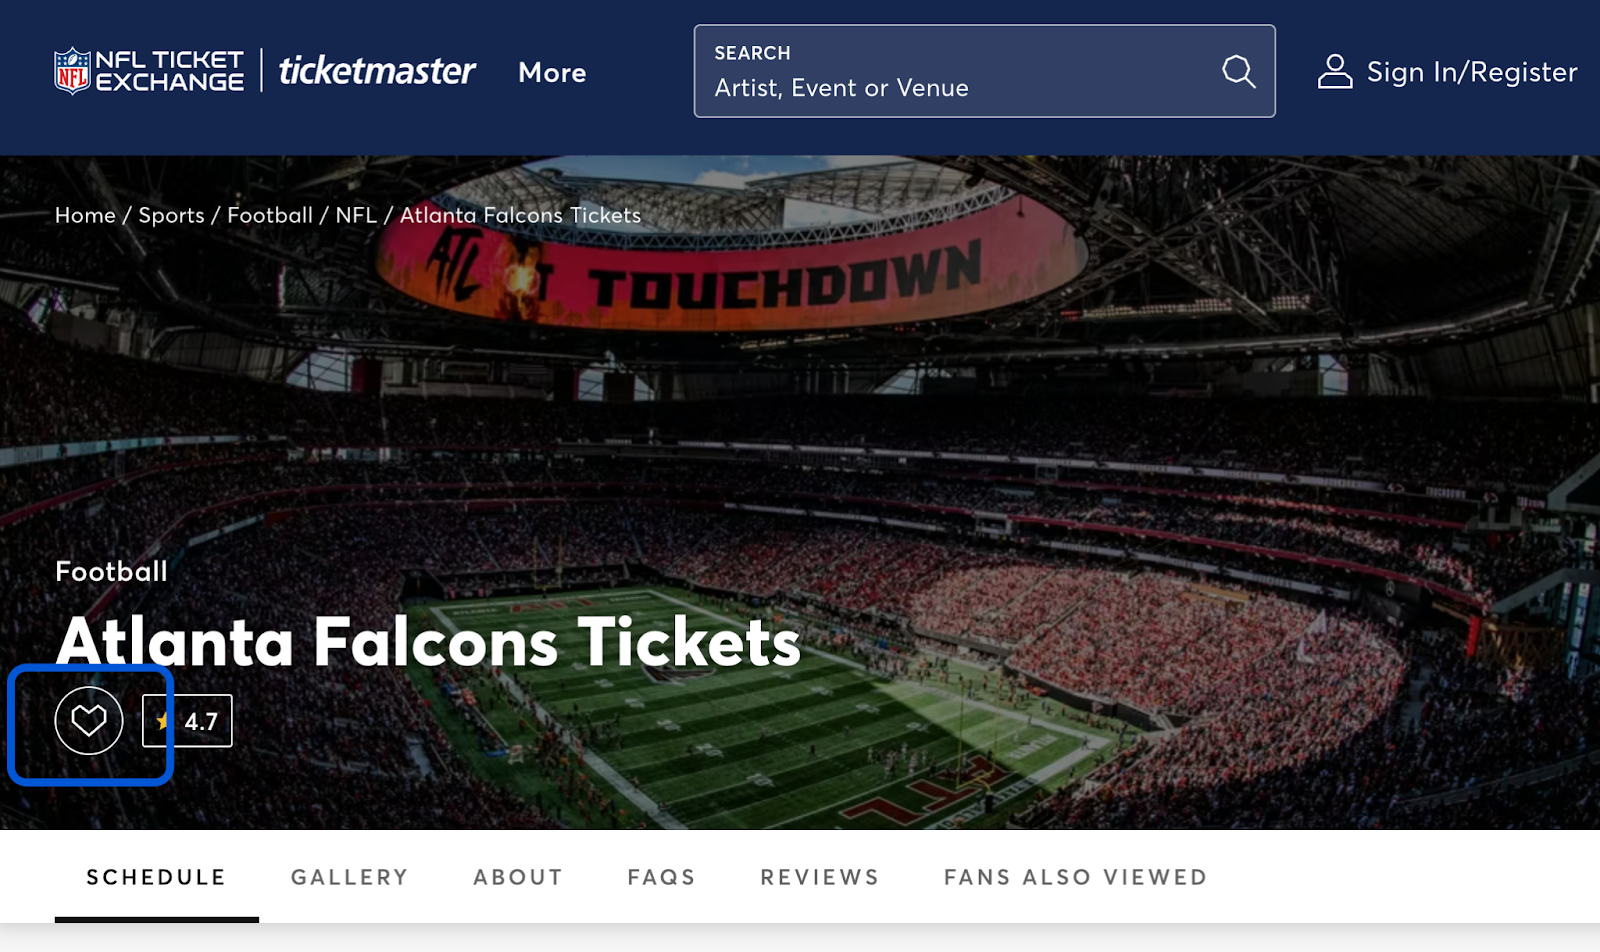1600x952 pixels.
Task: View the FAQs tab
Action: tap(661, 877)
